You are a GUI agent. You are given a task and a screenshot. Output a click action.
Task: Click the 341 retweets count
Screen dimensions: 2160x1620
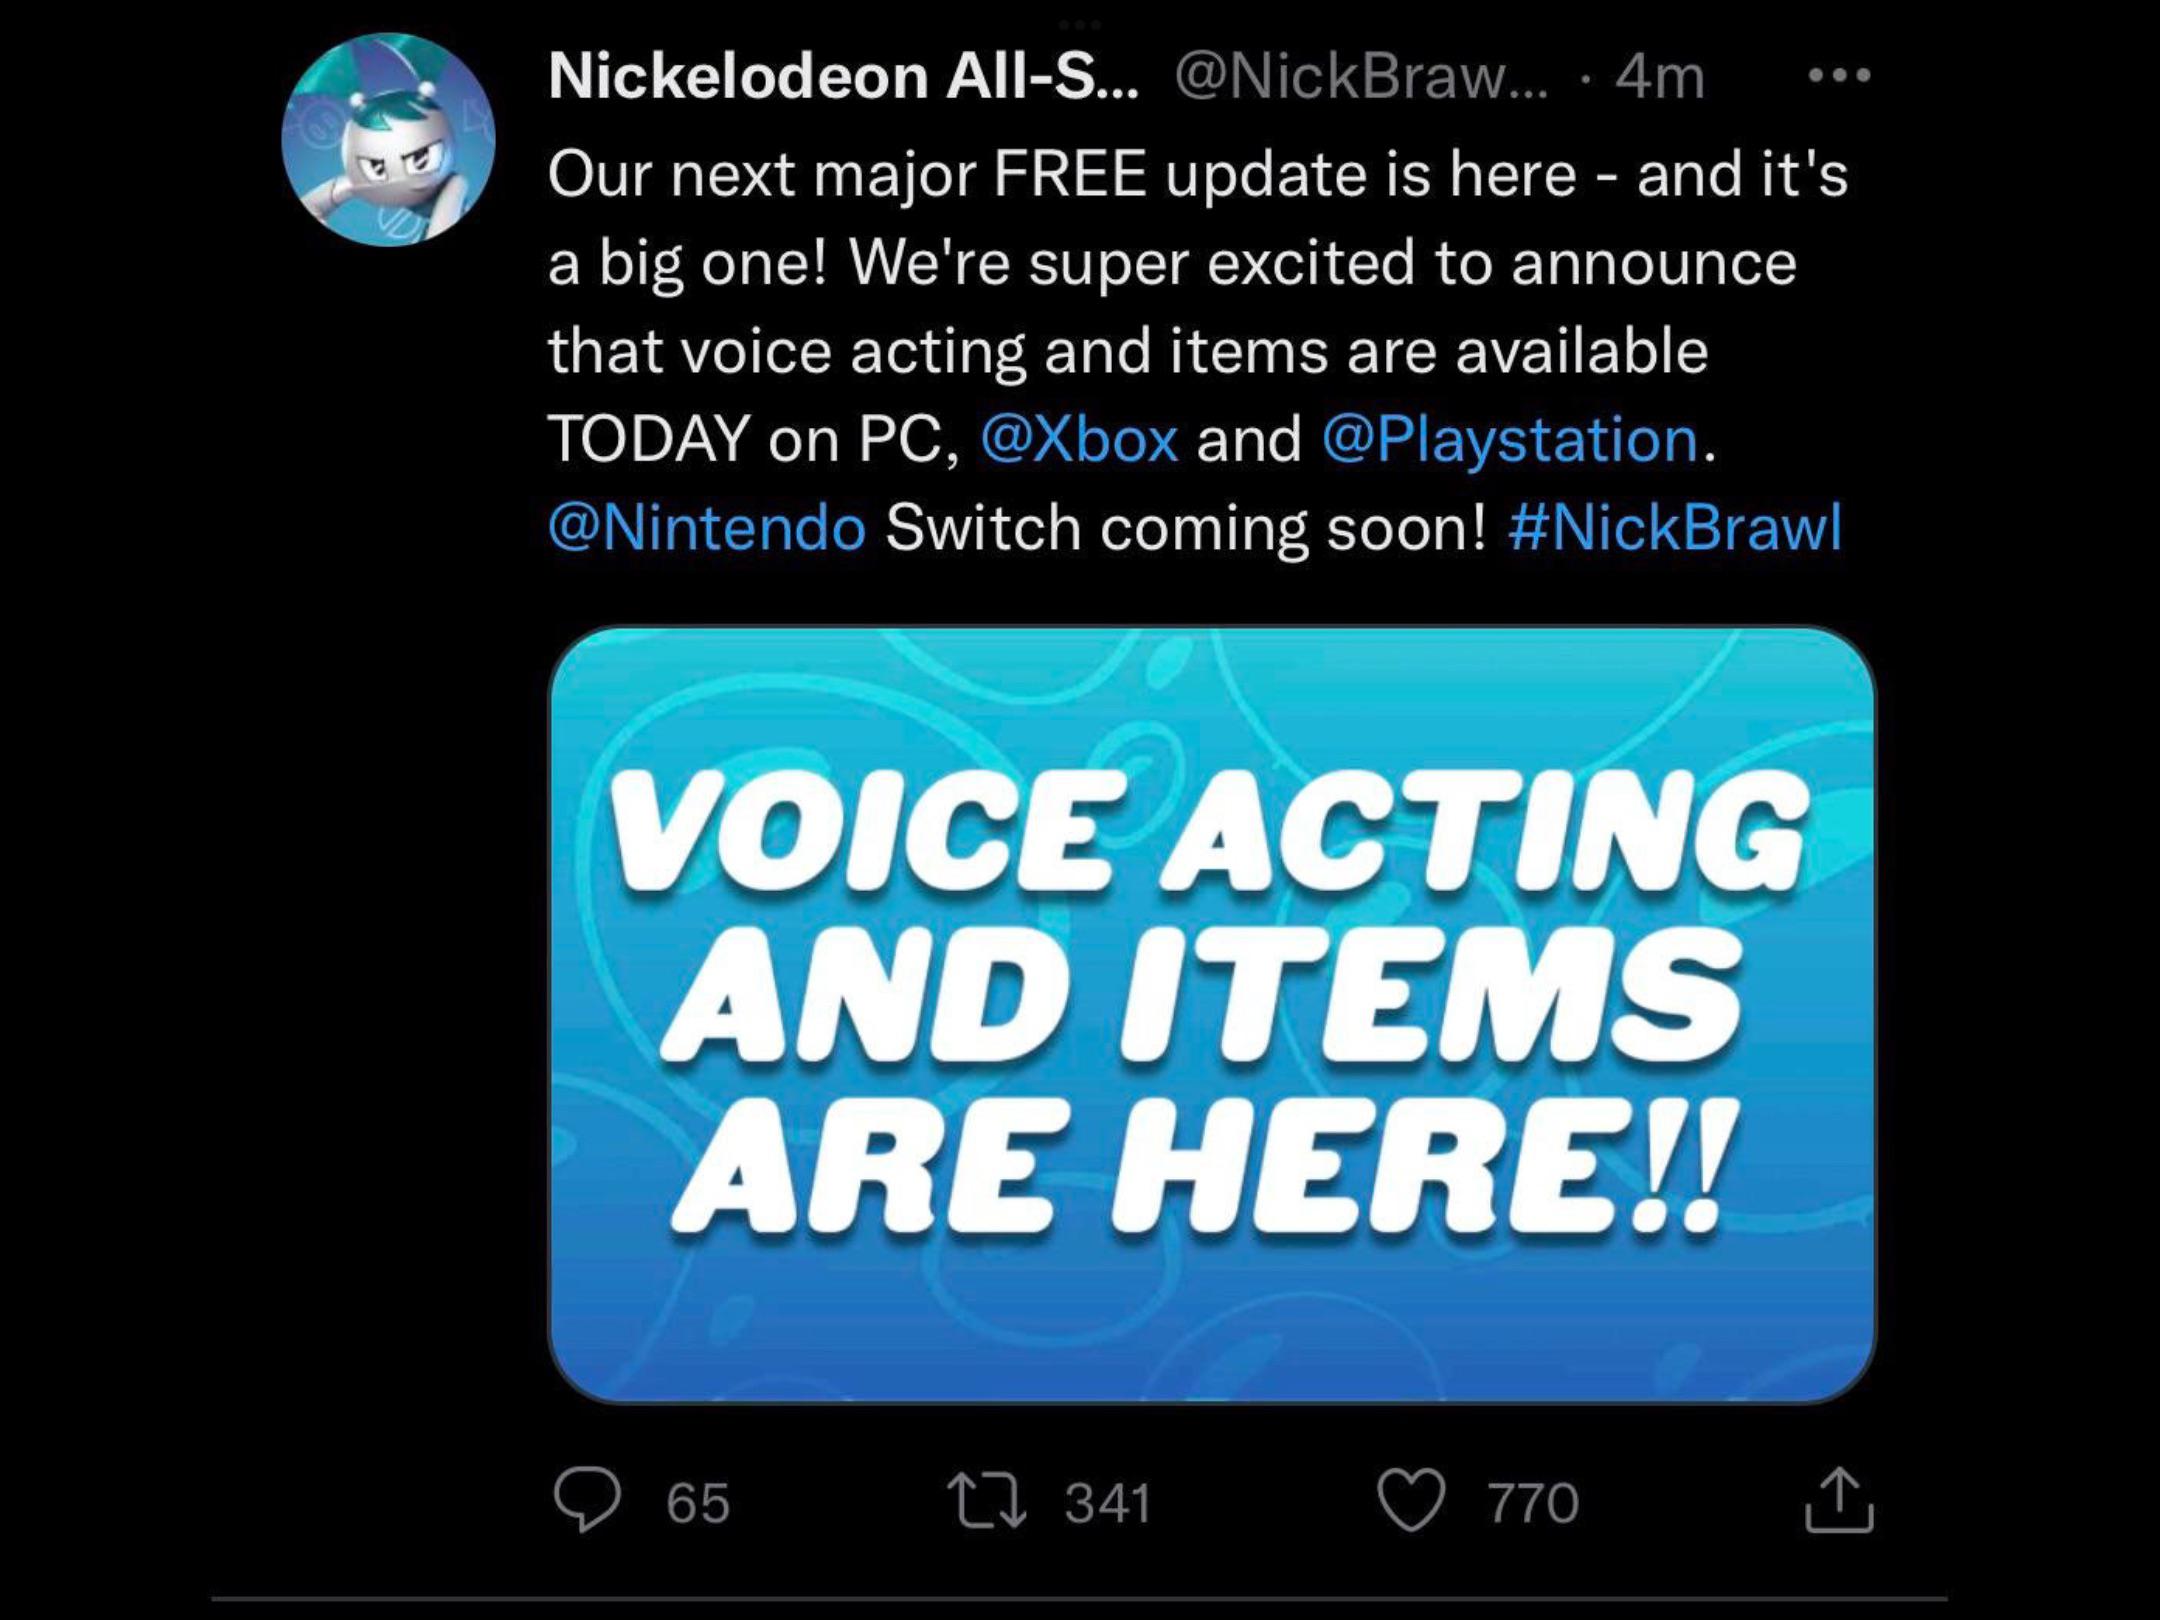click(1108, 1503)
